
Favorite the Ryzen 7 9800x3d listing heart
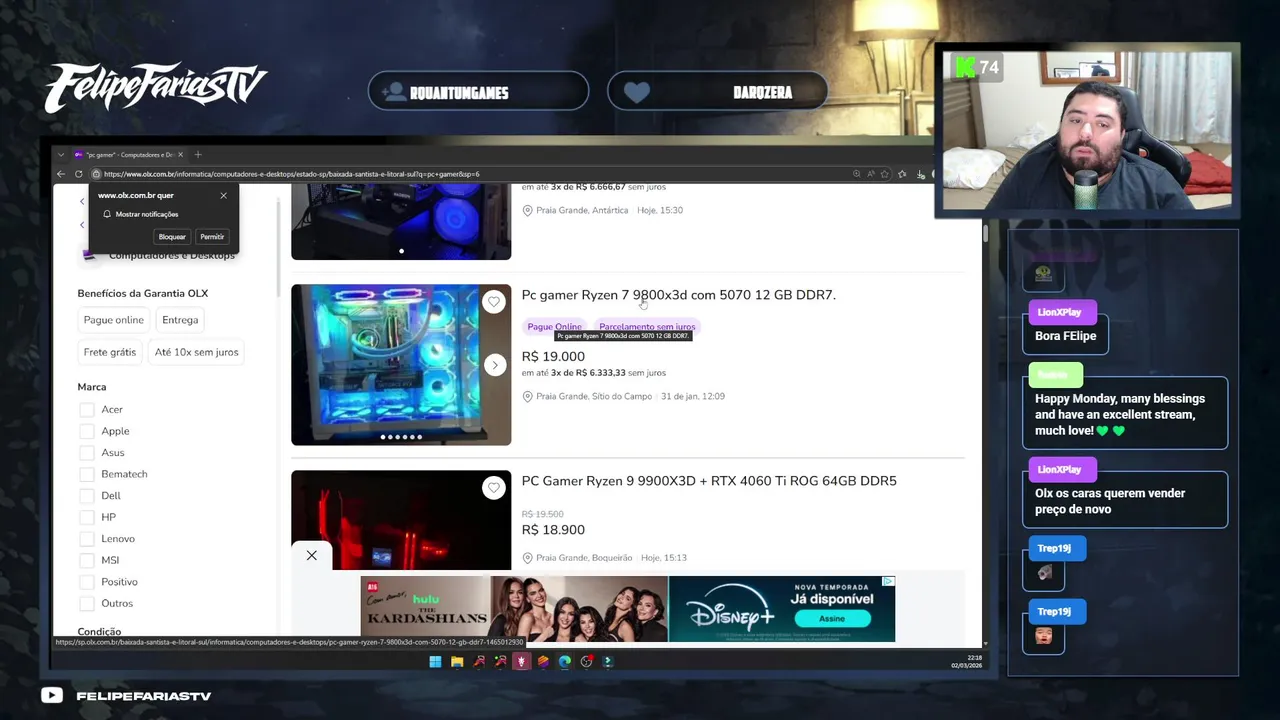coord(494,302)
